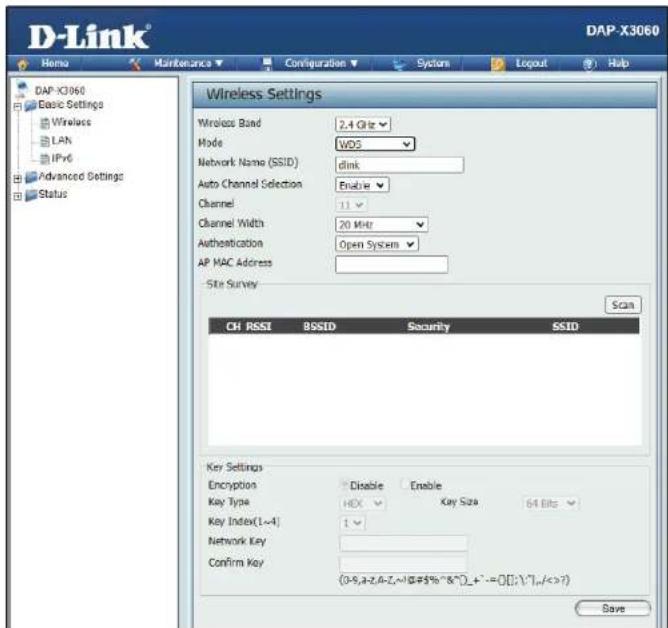Viewport: 668px width, 628px height.
Task: Click the AP MAC Address field
Action: (392, 265)
